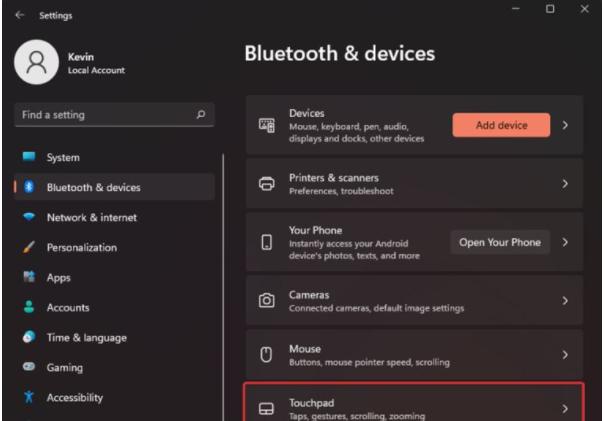This screenshot has height=421, width=605.
Task: Click the Gaming controller icon
Action: point(29,367)
